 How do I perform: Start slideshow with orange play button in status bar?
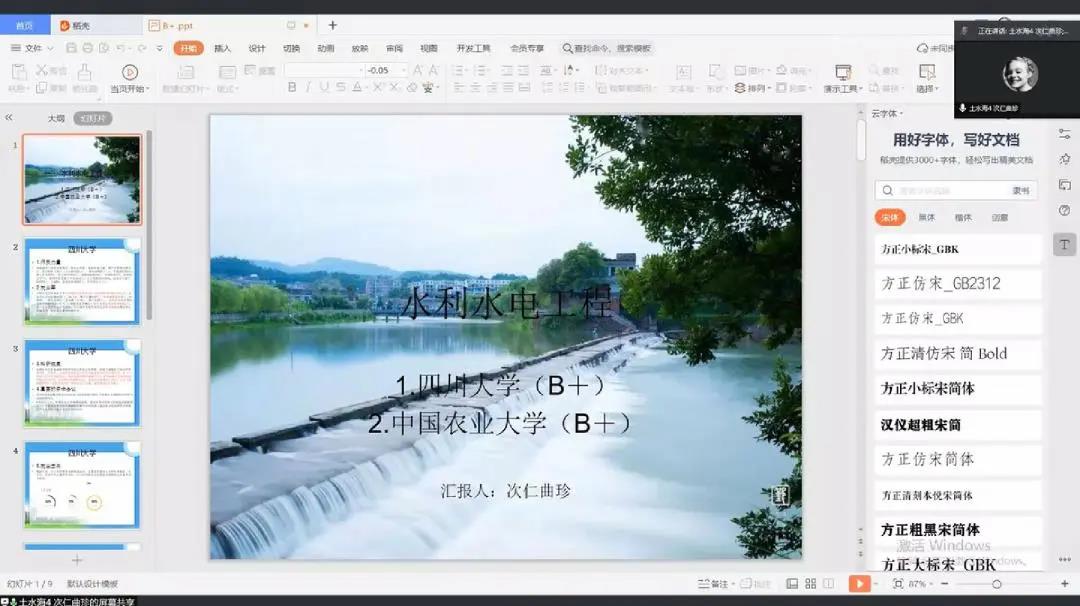pos(858,584)
